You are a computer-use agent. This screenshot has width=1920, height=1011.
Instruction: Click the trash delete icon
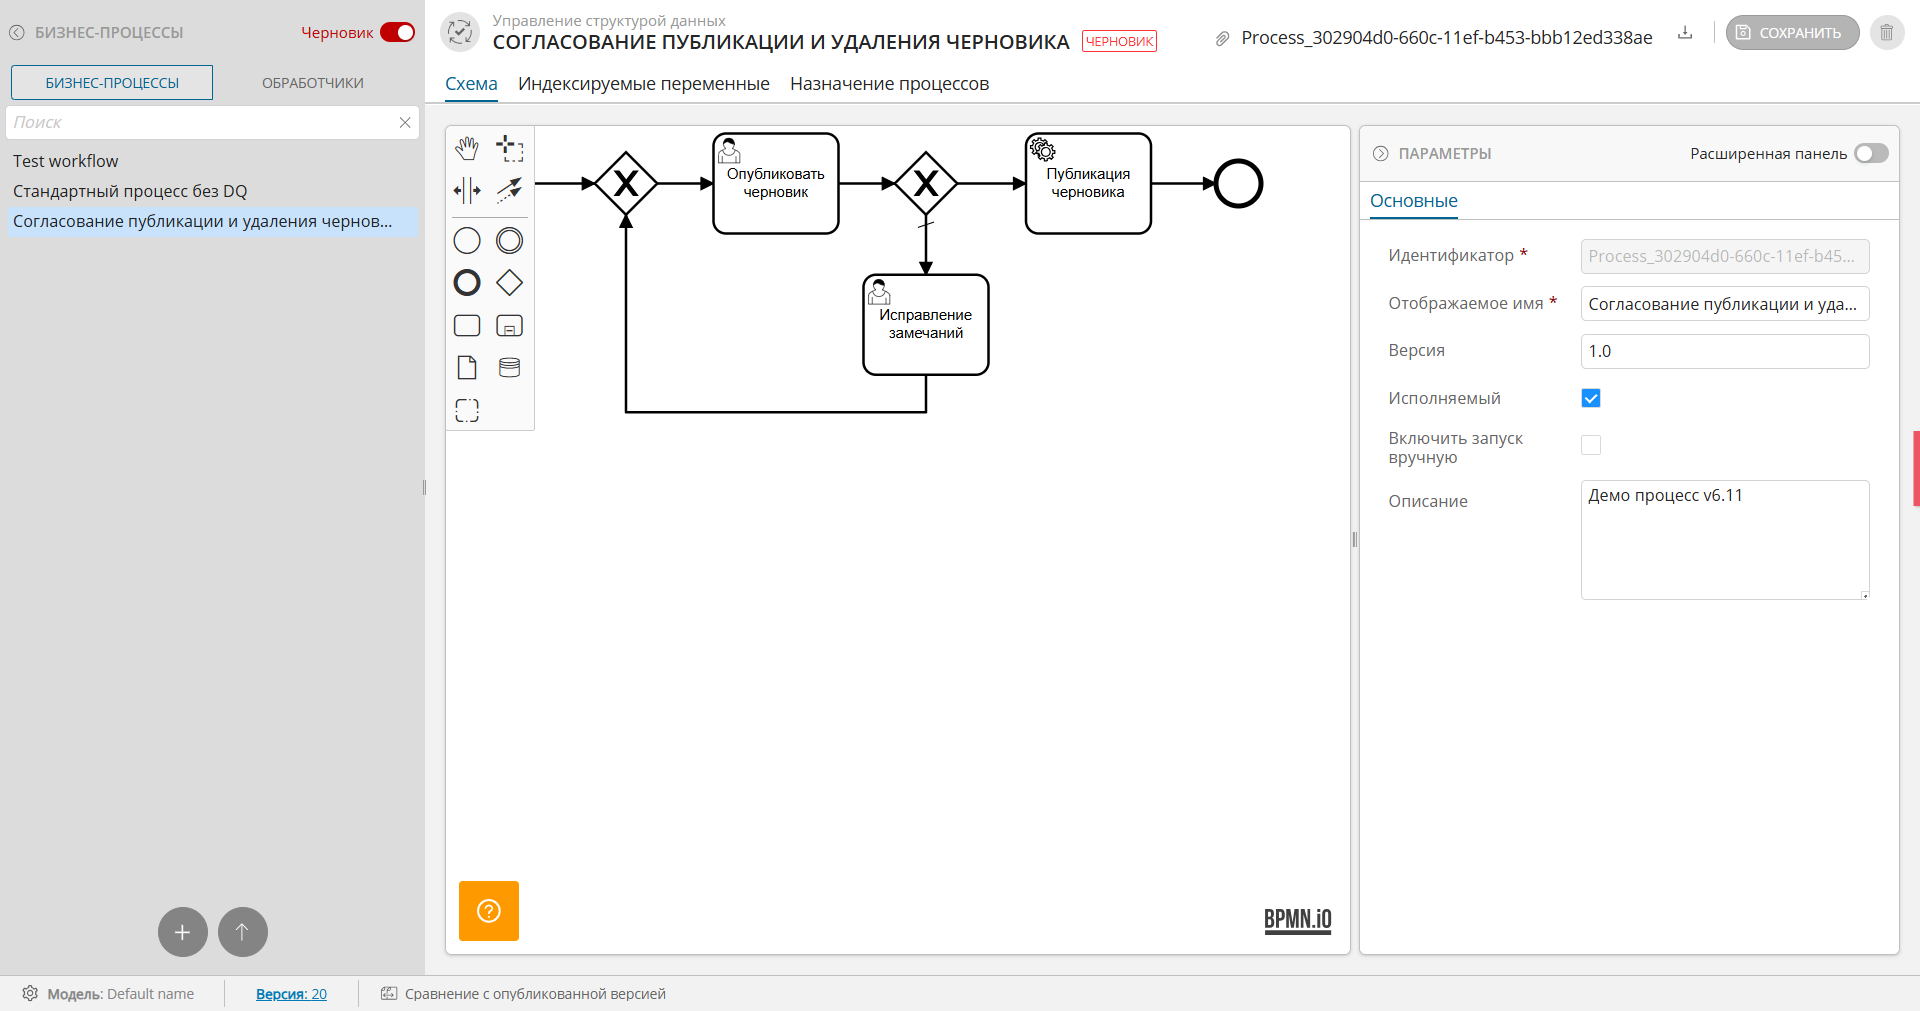pos(1887,33)
